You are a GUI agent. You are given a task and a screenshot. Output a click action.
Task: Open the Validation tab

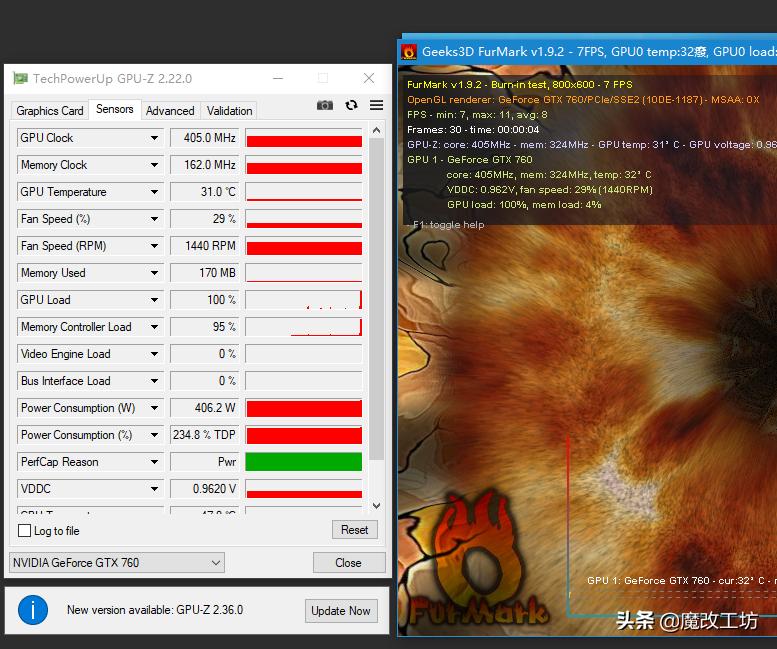(229, 110)
